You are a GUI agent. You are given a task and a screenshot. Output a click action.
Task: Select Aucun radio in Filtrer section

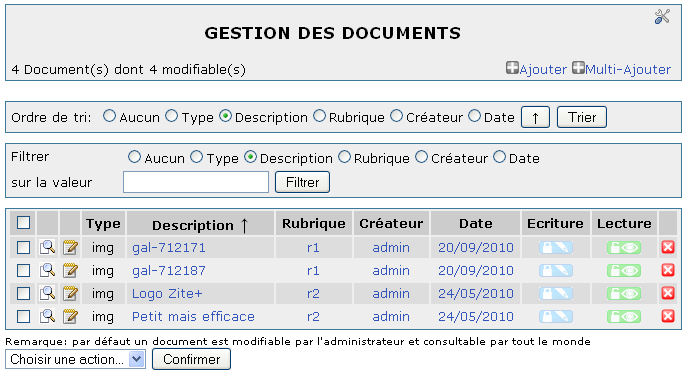coord(134,157)
